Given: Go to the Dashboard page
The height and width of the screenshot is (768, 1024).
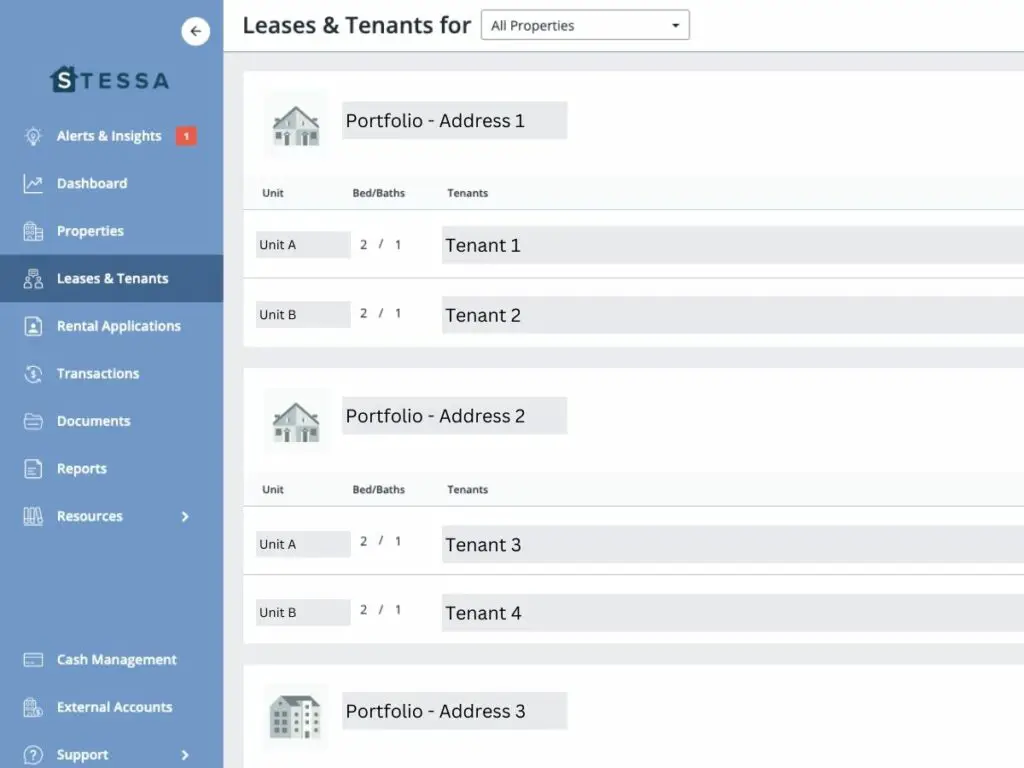Looking at the screenshot, I should click(x=92, y=184).
